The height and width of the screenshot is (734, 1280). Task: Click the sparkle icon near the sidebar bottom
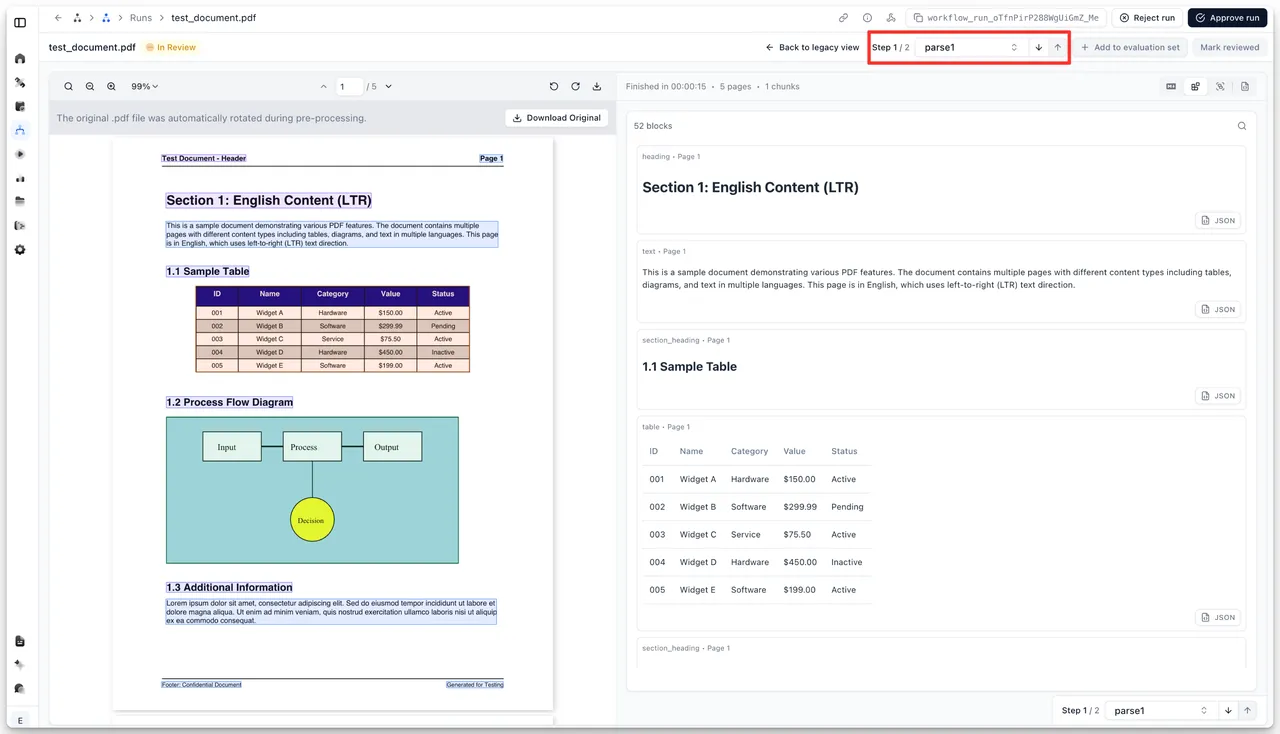tap(20, 665)
